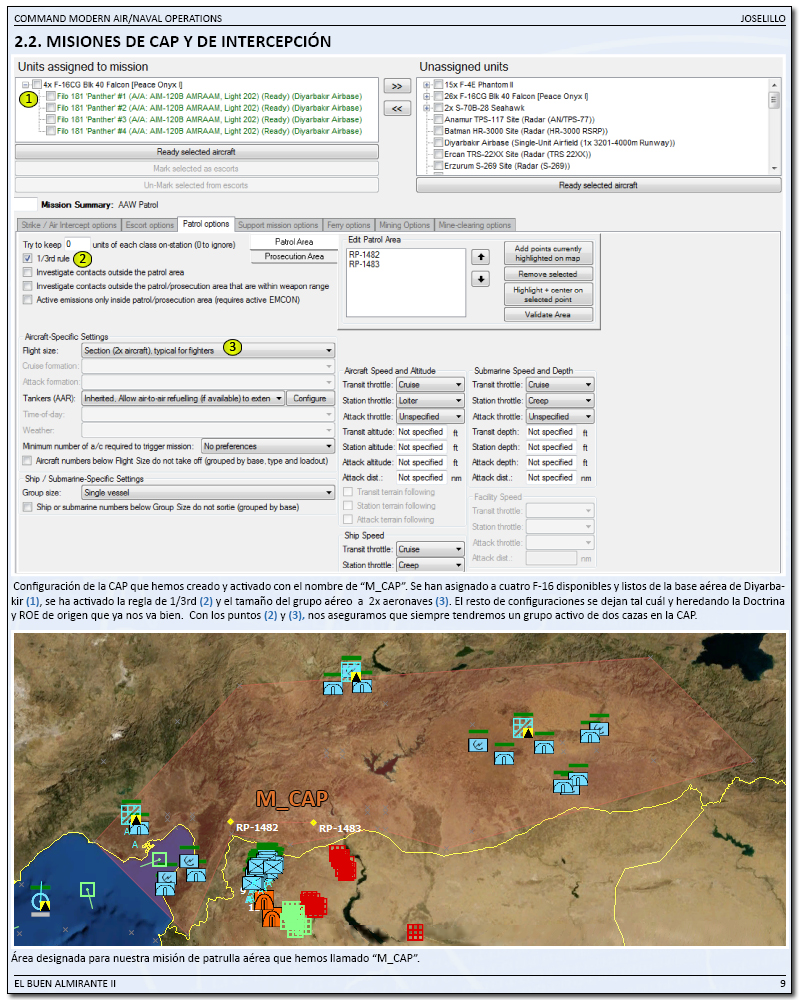The height and width of the screenshot is (1000, 800).
Task: Open submarine Station throttle Creep dropdown
Action: 560,401
